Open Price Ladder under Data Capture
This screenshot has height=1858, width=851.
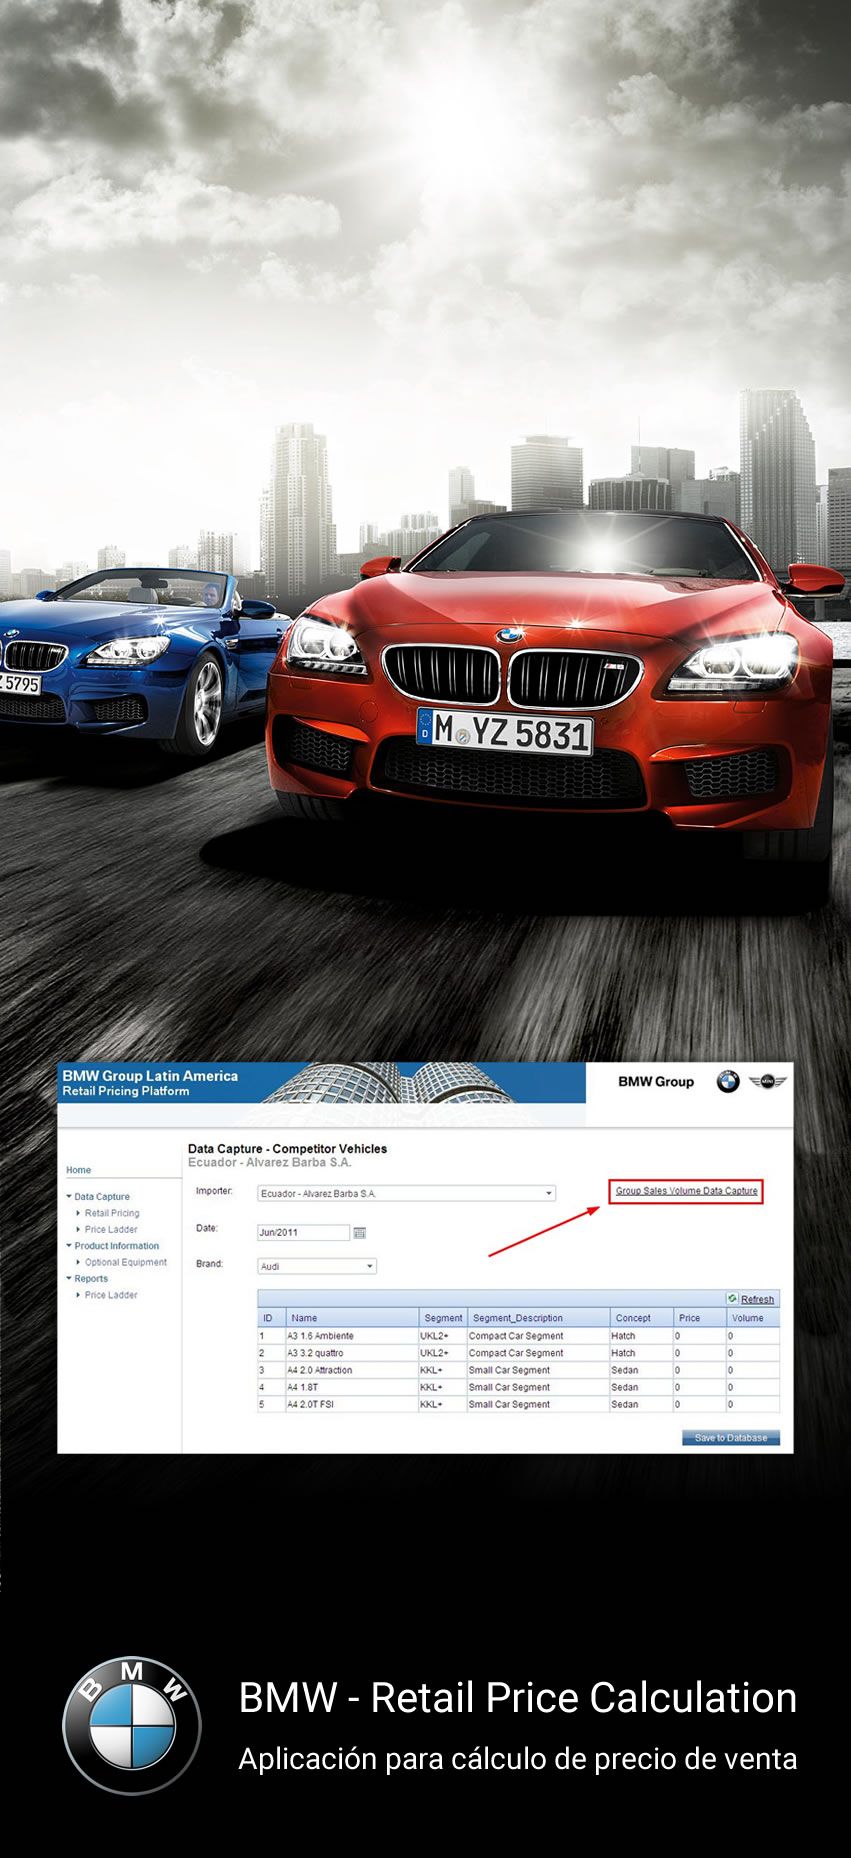click(111, 1229)
